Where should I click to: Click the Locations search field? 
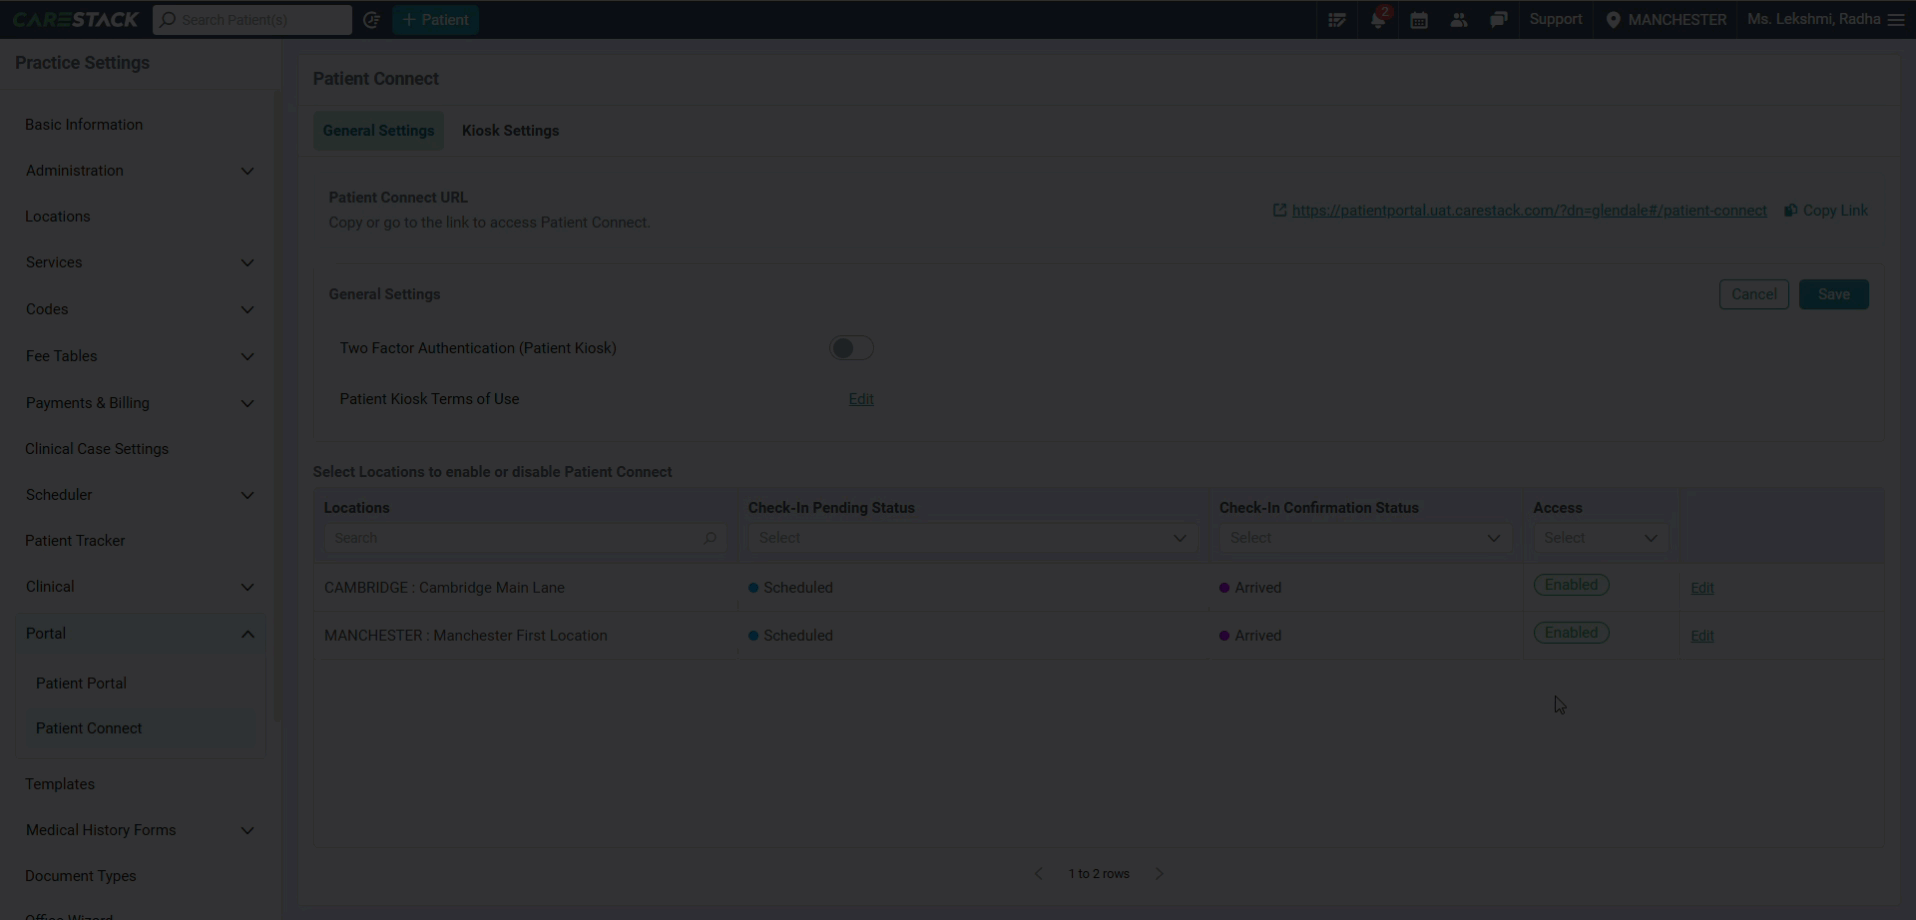(x=524, y=538)
